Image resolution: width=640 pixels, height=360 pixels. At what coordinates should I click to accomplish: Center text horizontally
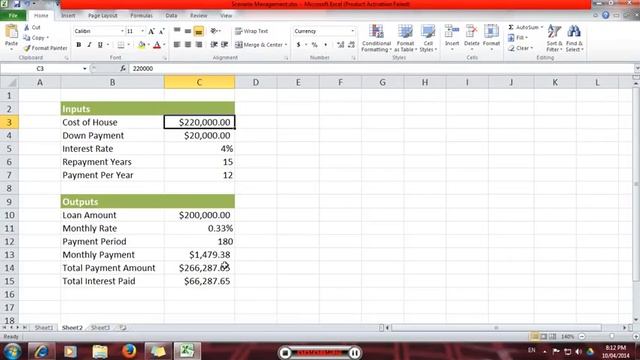coord(188,44)
